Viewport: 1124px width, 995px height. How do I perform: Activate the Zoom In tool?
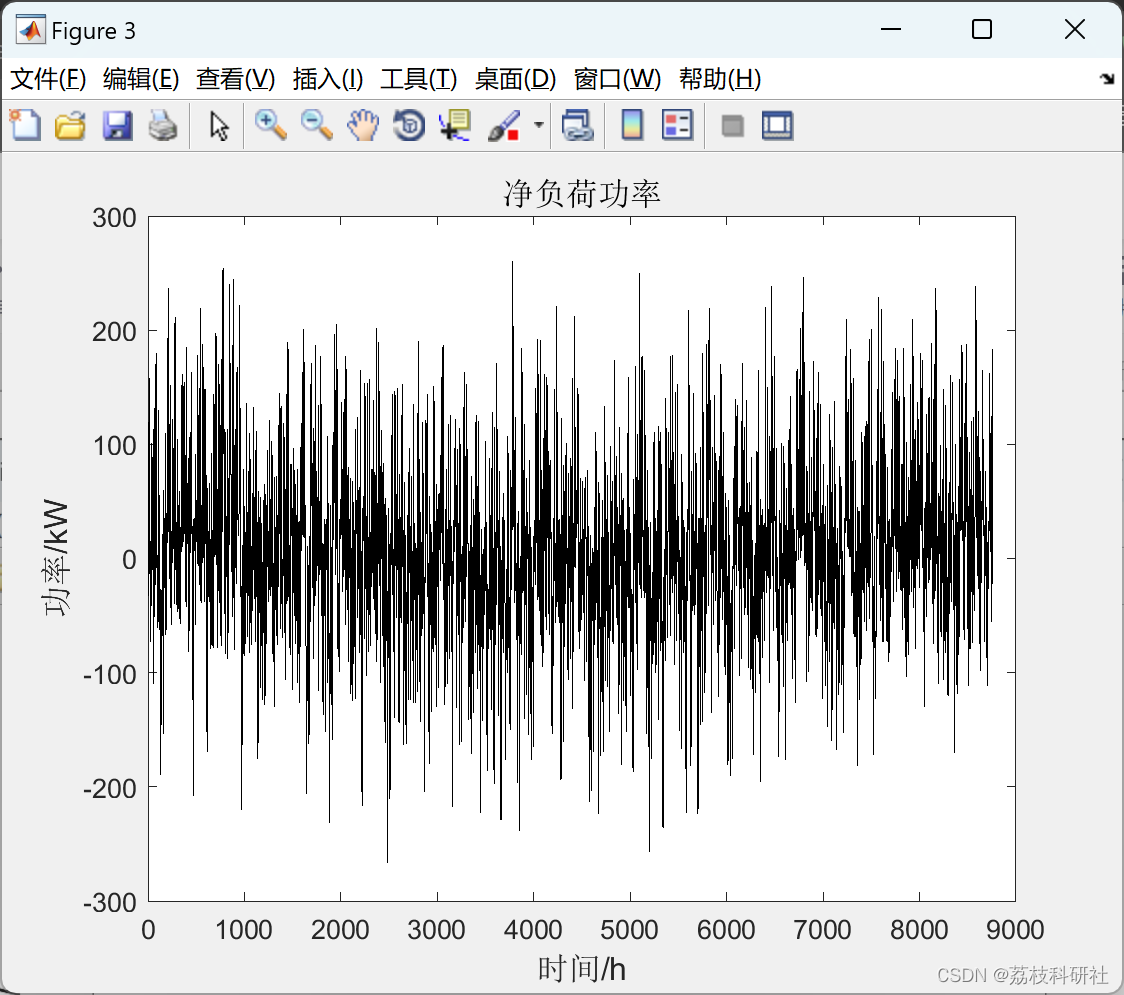pos(270,125)
